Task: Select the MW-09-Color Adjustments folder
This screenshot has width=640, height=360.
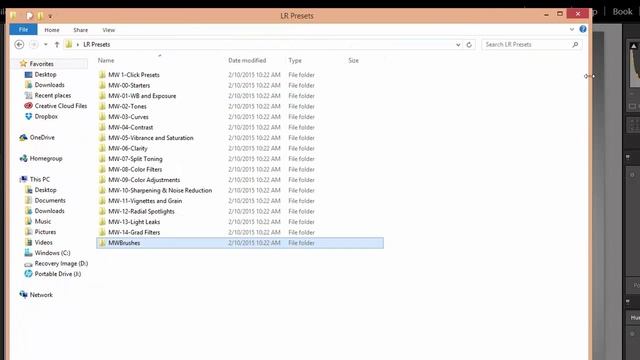Action: 144,180
